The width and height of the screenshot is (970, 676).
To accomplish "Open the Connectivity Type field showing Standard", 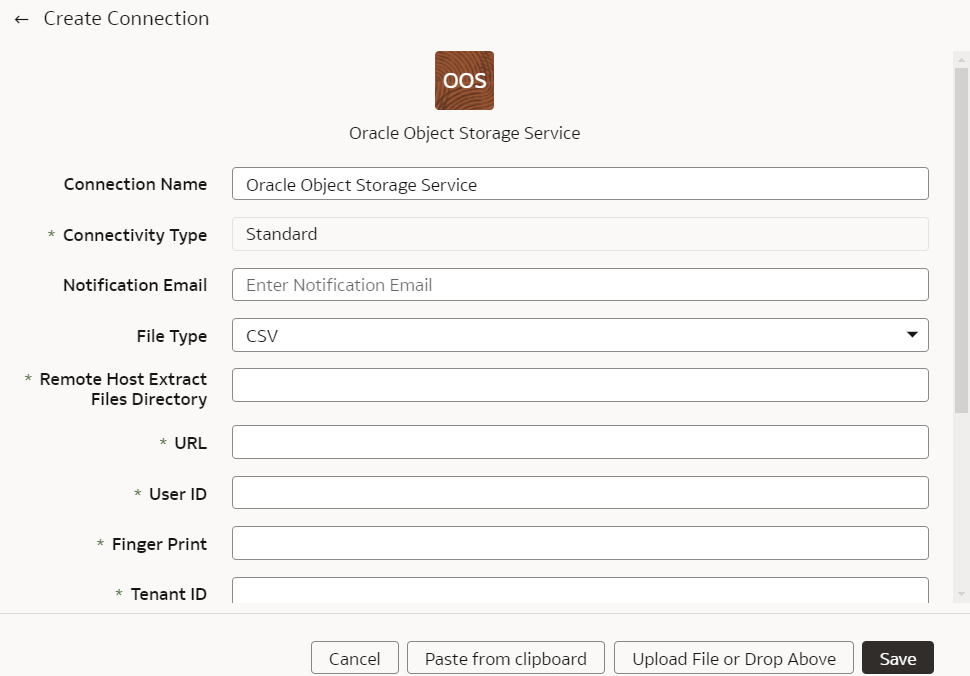I will 580,233.
